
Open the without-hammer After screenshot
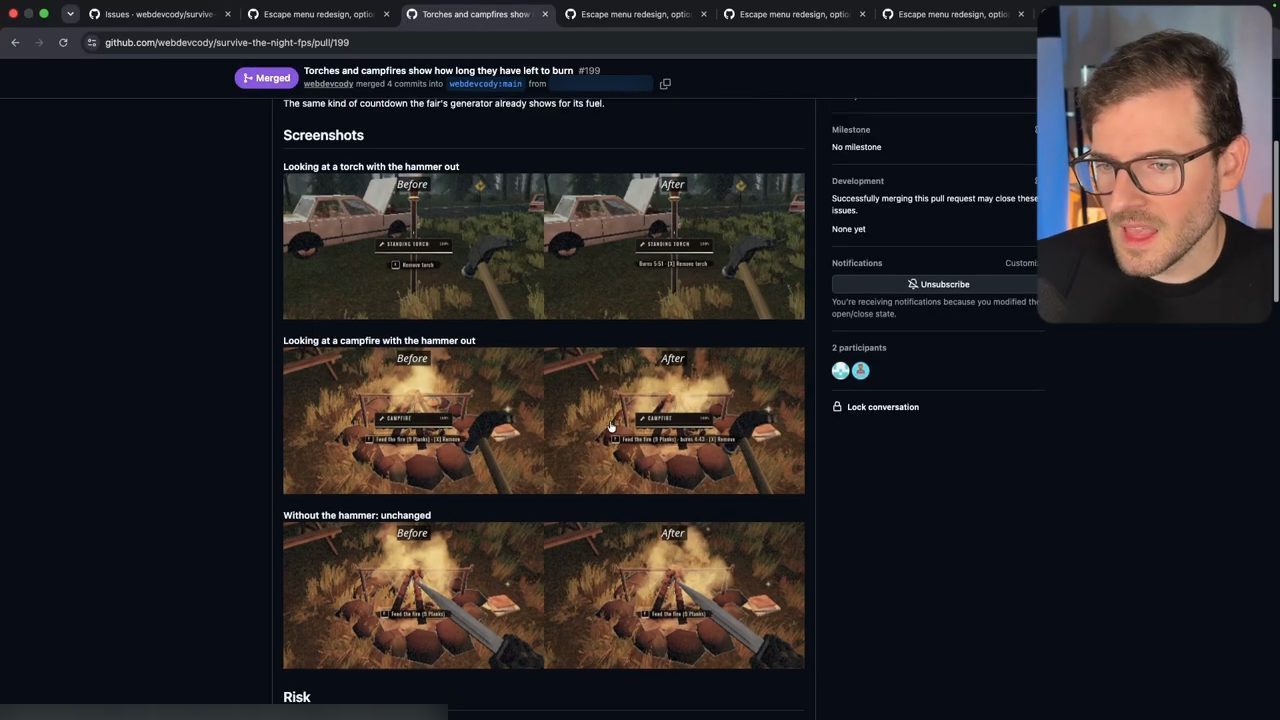click(x=674, y=596)
